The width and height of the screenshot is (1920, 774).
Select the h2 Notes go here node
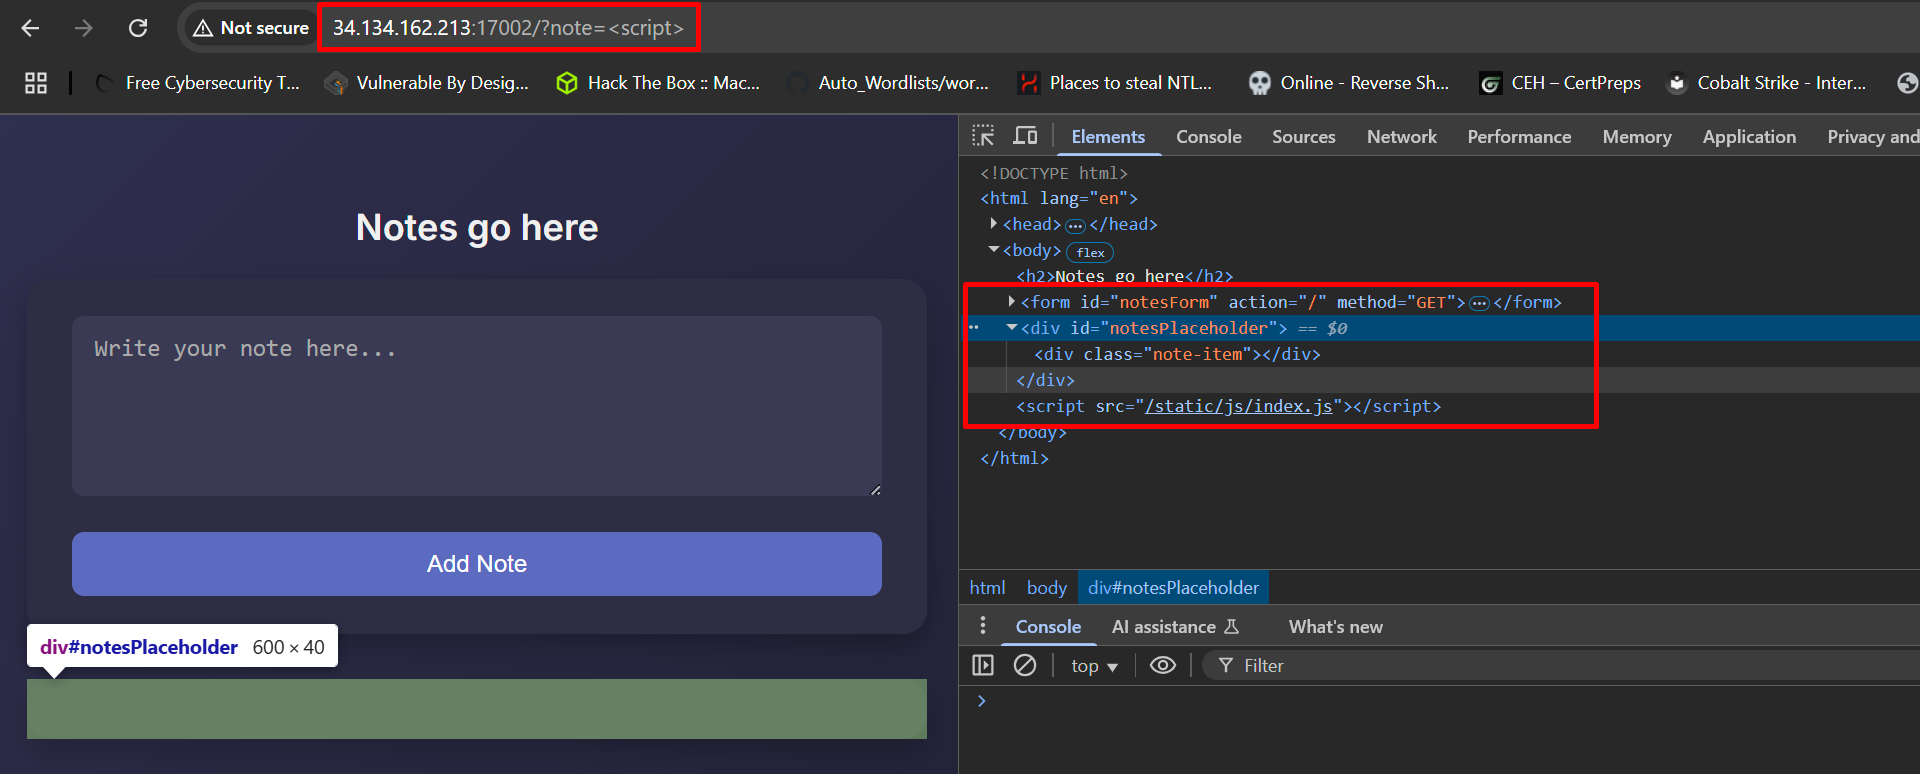1125,276
